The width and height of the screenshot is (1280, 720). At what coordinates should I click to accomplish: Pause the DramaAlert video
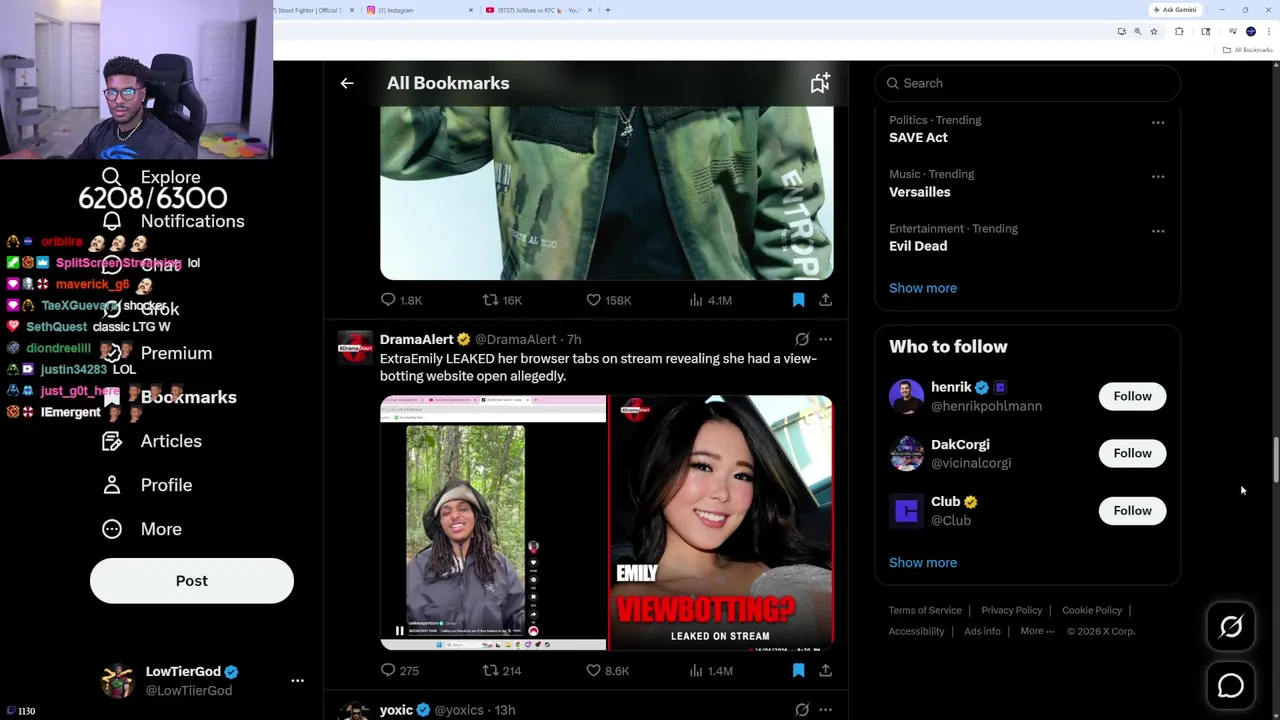coord(399,631)
